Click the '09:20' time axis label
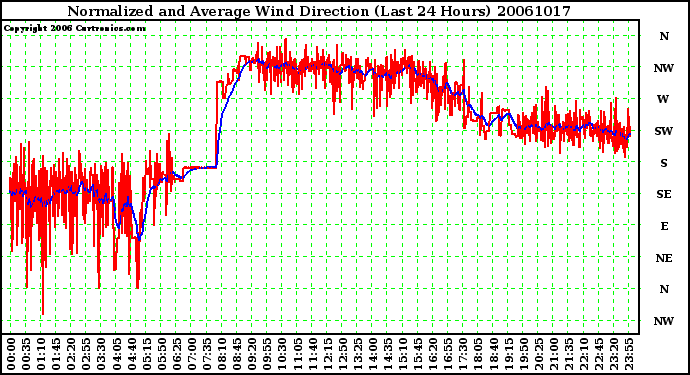Image resolution: width=690 pixels, height=375 pixels. click(252, 354)
